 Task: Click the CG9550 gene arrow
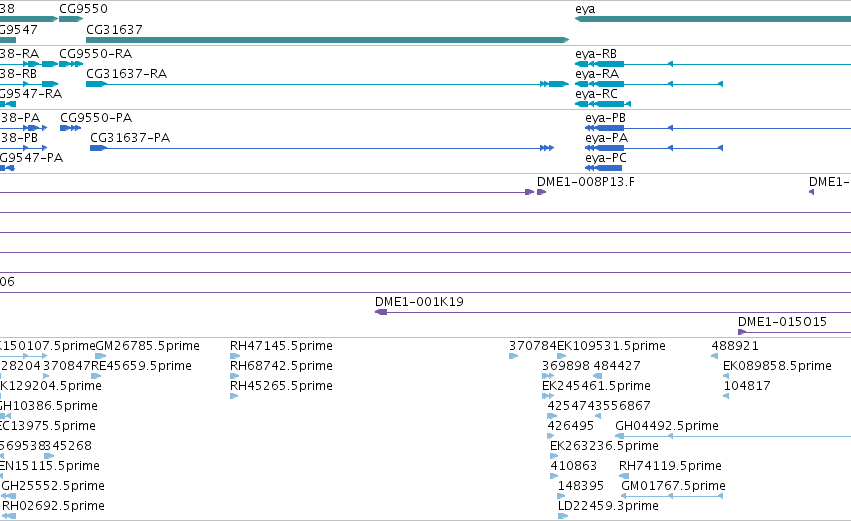pyautogui.click(x=71, y=19)
